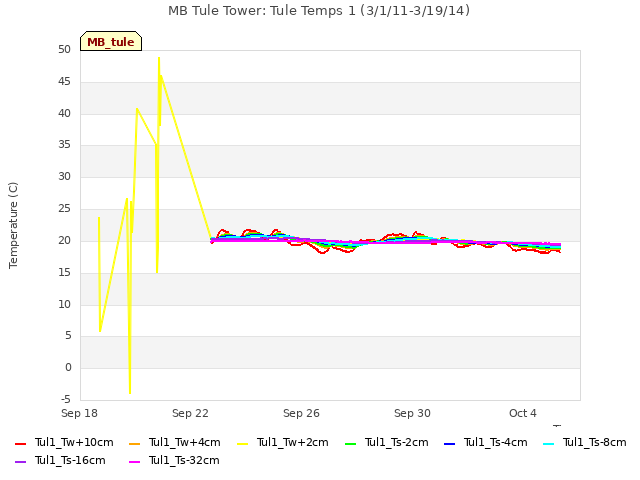Viewport: 640px width, 480px height.
Task: Click the green Tul1_Ts-2cm color swatch
Action: pyautogui.click(x=351, y=443)
